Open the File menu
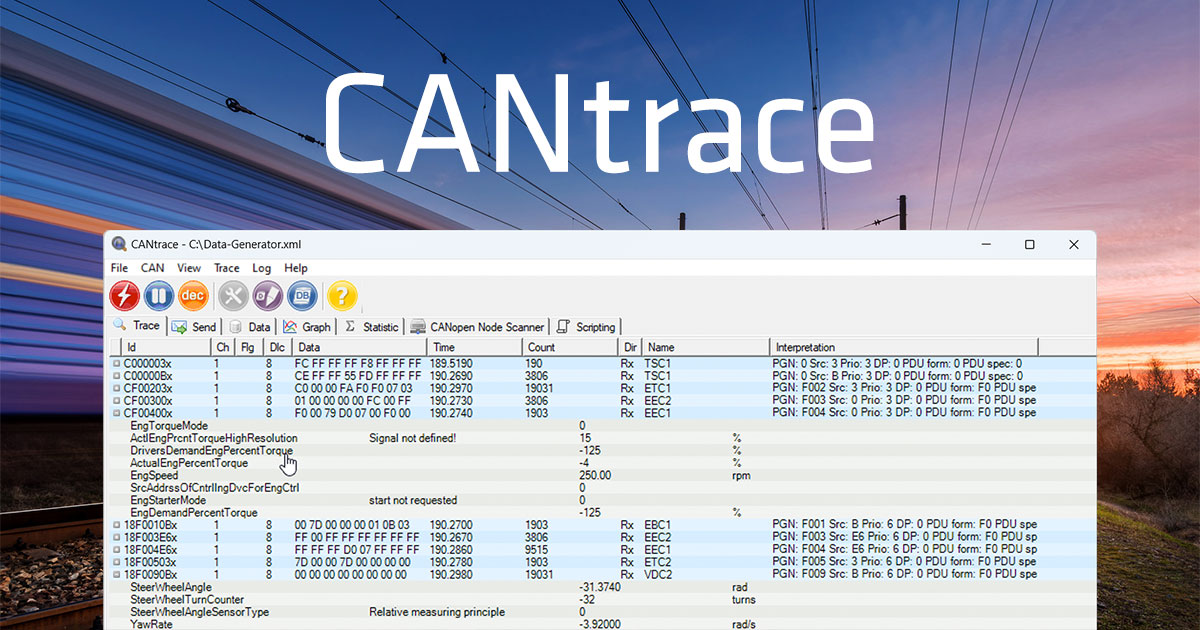The width and height of the screenshot is (1200, 630). tap(119, 268)
